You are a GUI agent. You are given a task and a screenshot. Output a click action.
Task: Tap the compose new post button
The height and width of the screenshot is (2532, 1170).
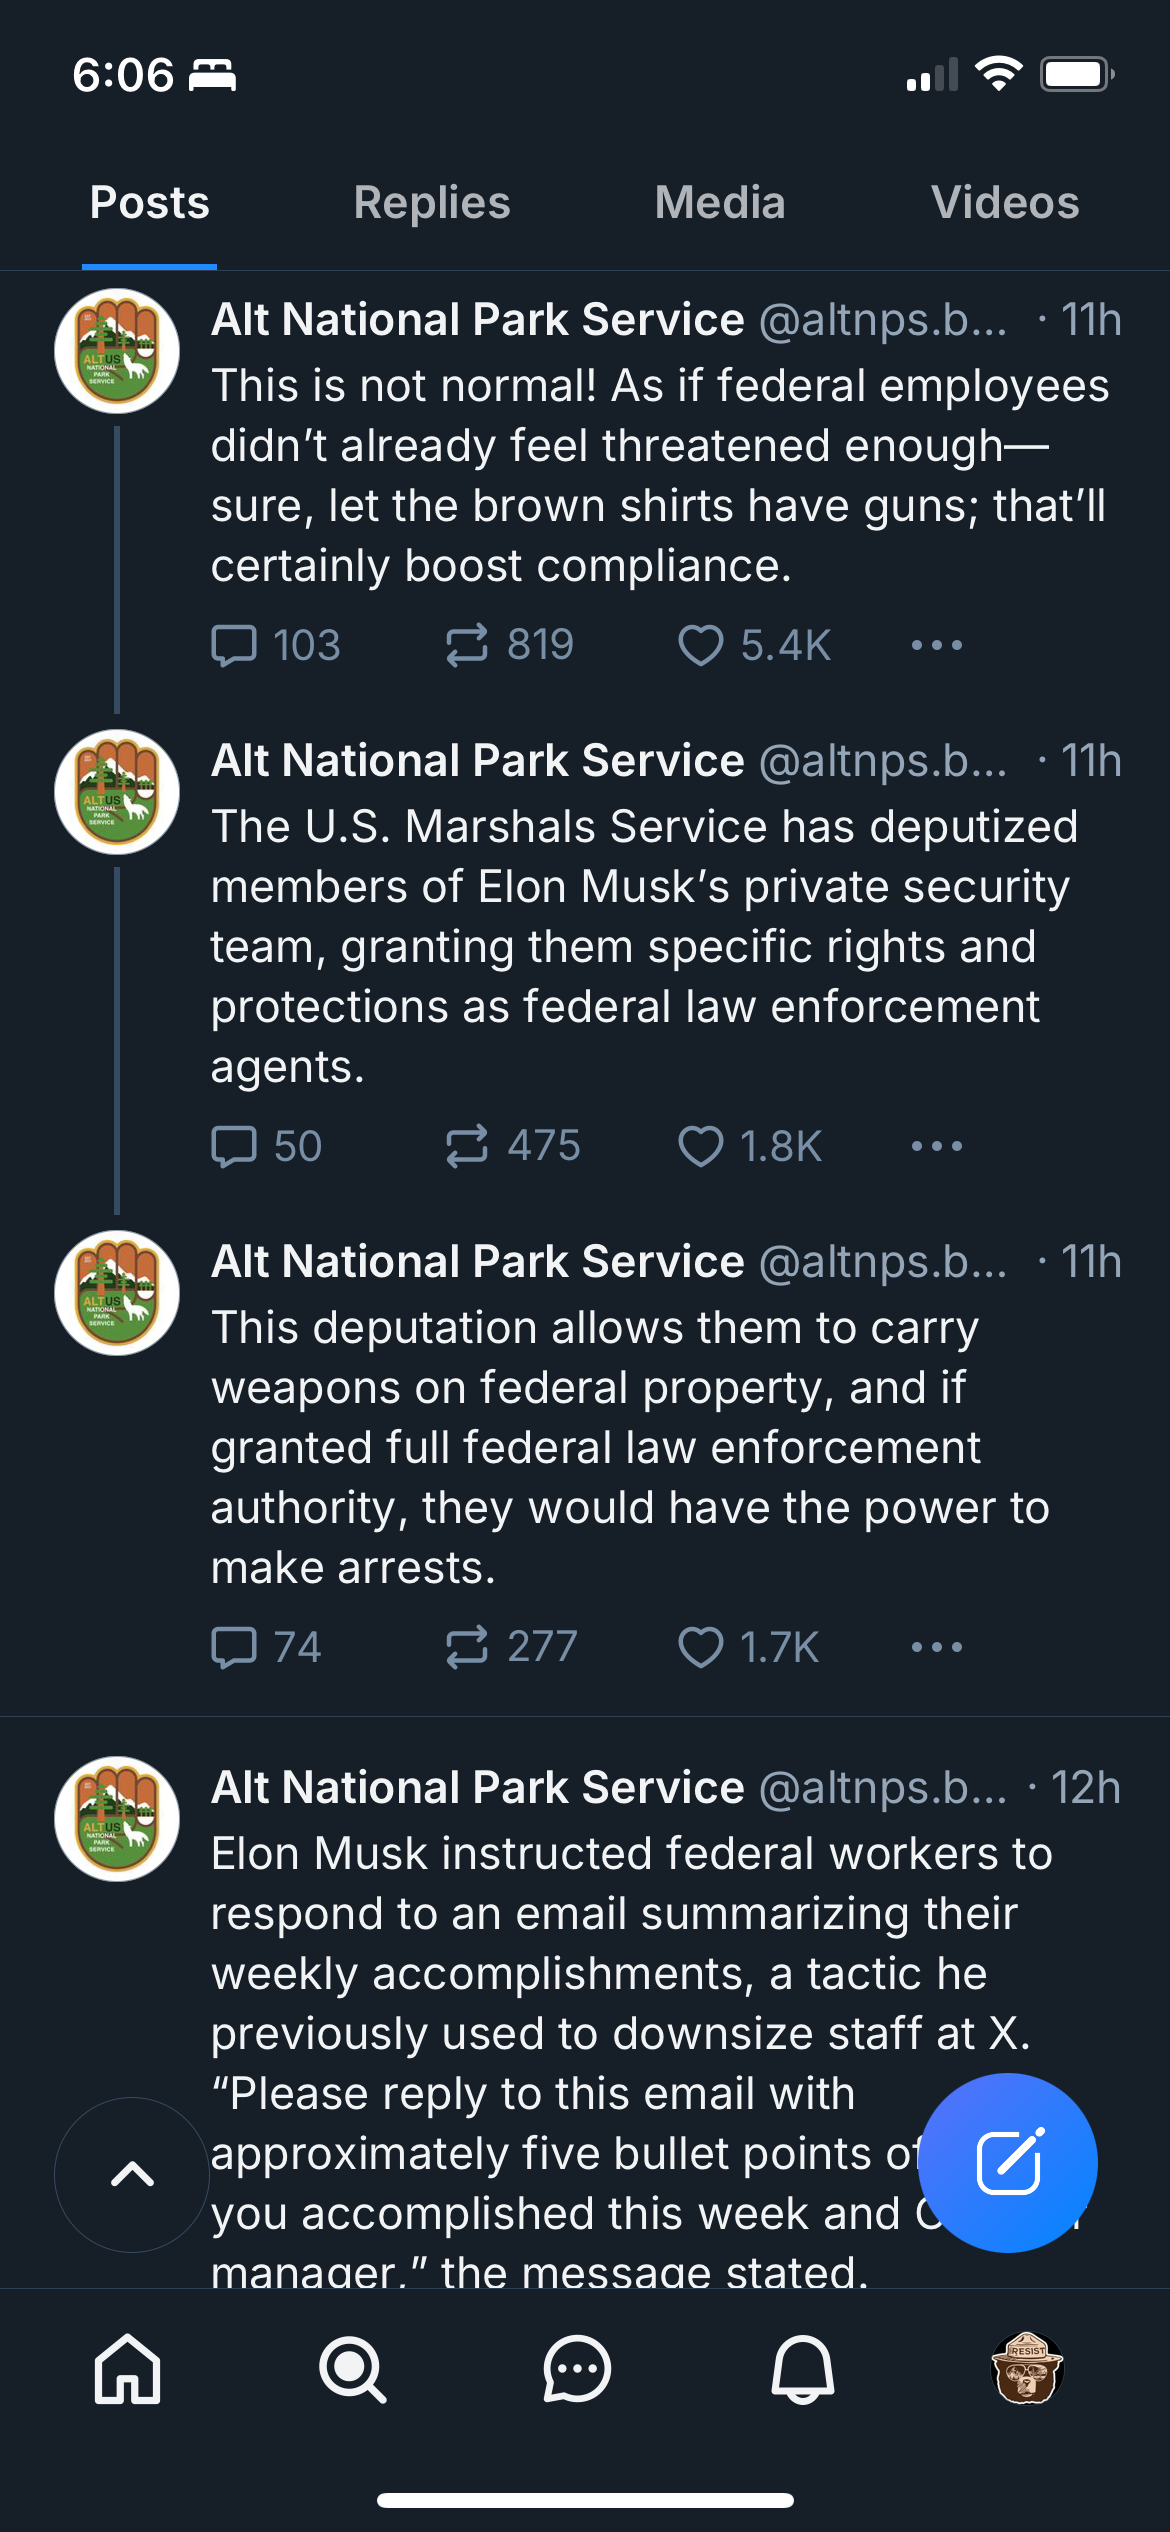point(1007,2162)
